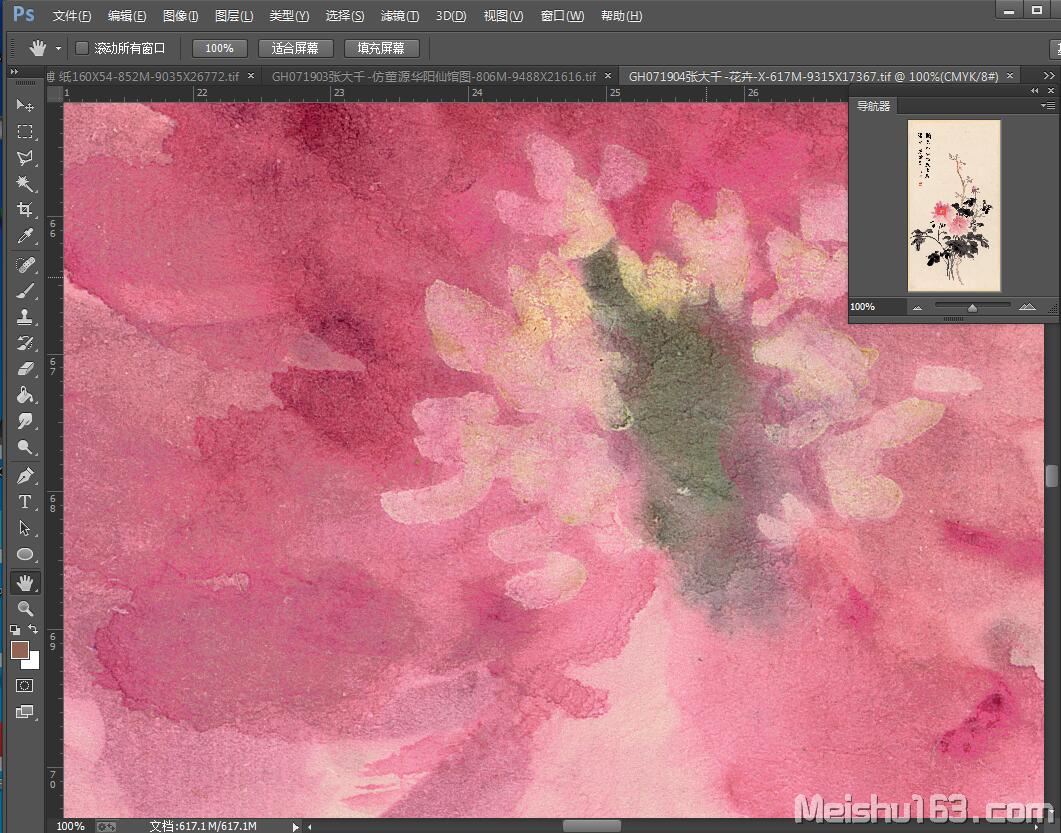Select the 导航器 panel tab
The height and width of the screenshot is (833, 1061).
(x=873, y=106)
